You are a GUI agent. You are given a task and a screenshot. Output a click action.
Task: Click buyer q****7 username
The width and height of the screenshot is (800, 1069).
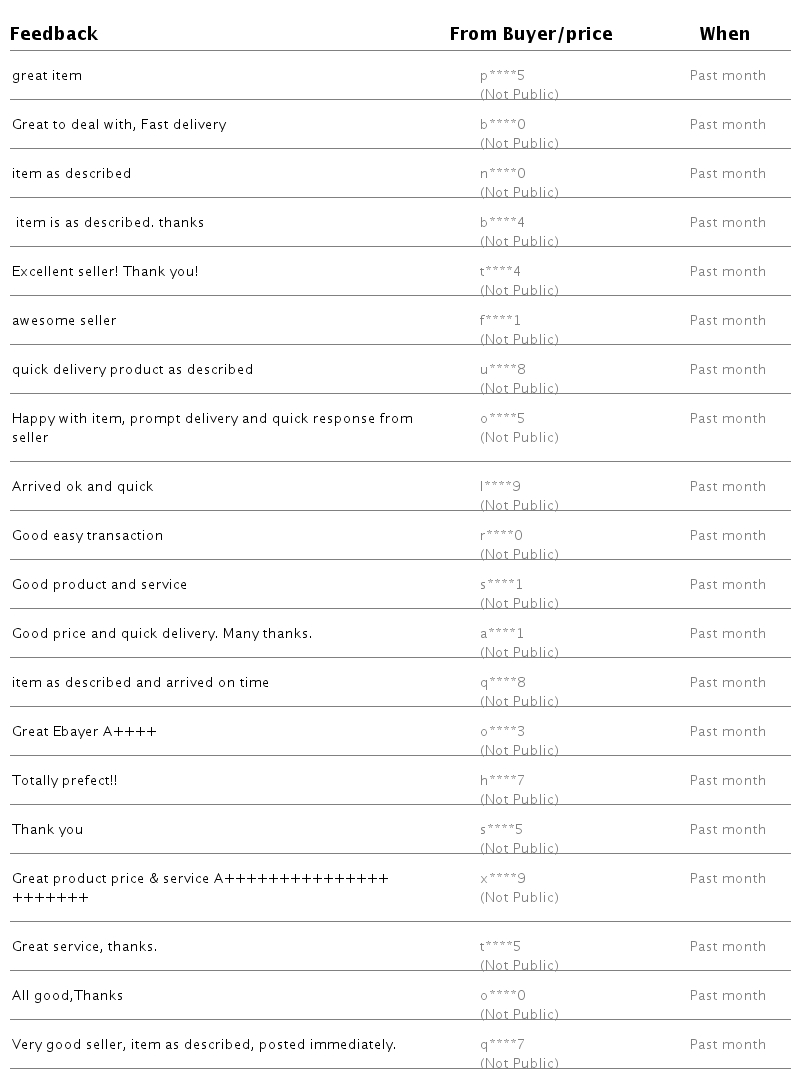[502, 1045]
